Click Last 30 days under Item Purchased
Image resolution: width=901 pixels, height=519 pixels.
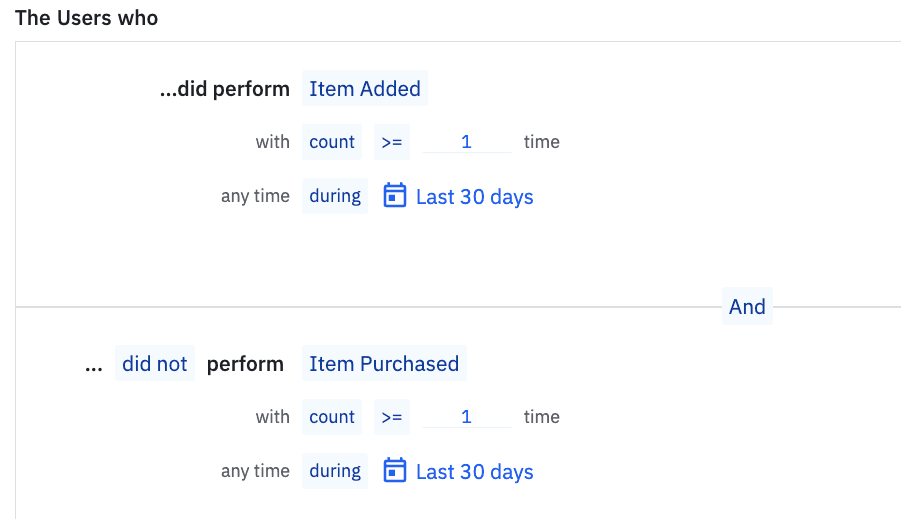(x=474, y=472)
